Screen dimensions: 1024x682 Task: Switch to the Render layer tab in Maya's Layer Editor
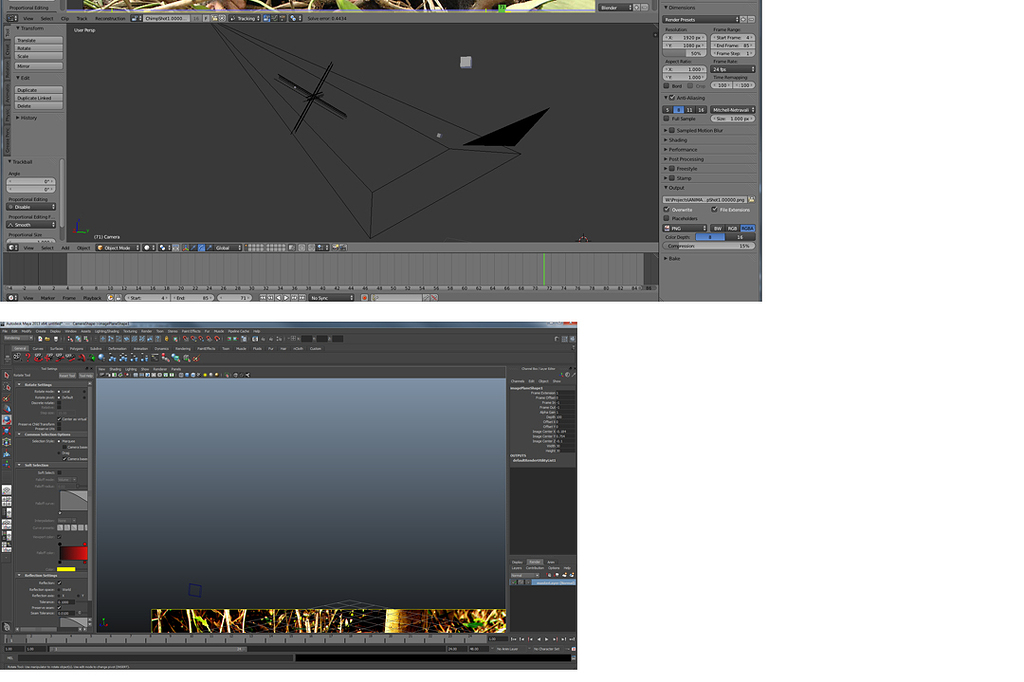point(535,562)
